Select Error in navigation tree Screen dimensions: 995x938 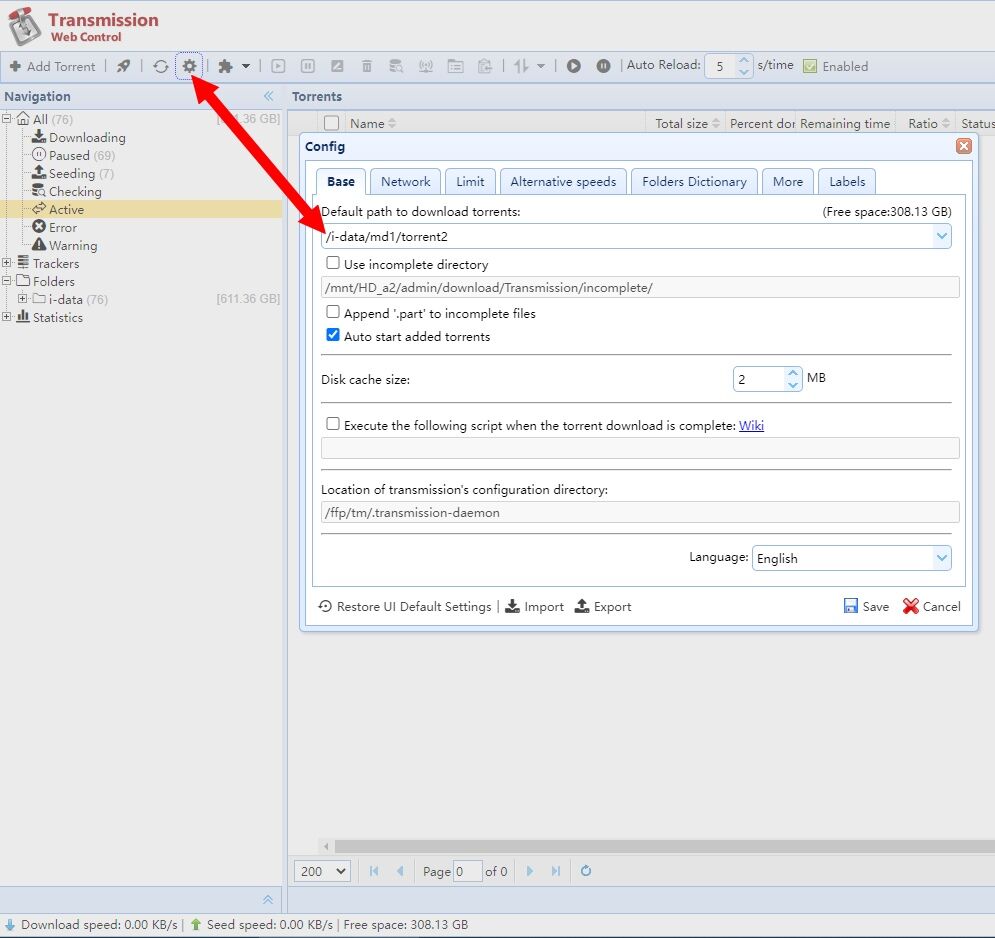55,227
